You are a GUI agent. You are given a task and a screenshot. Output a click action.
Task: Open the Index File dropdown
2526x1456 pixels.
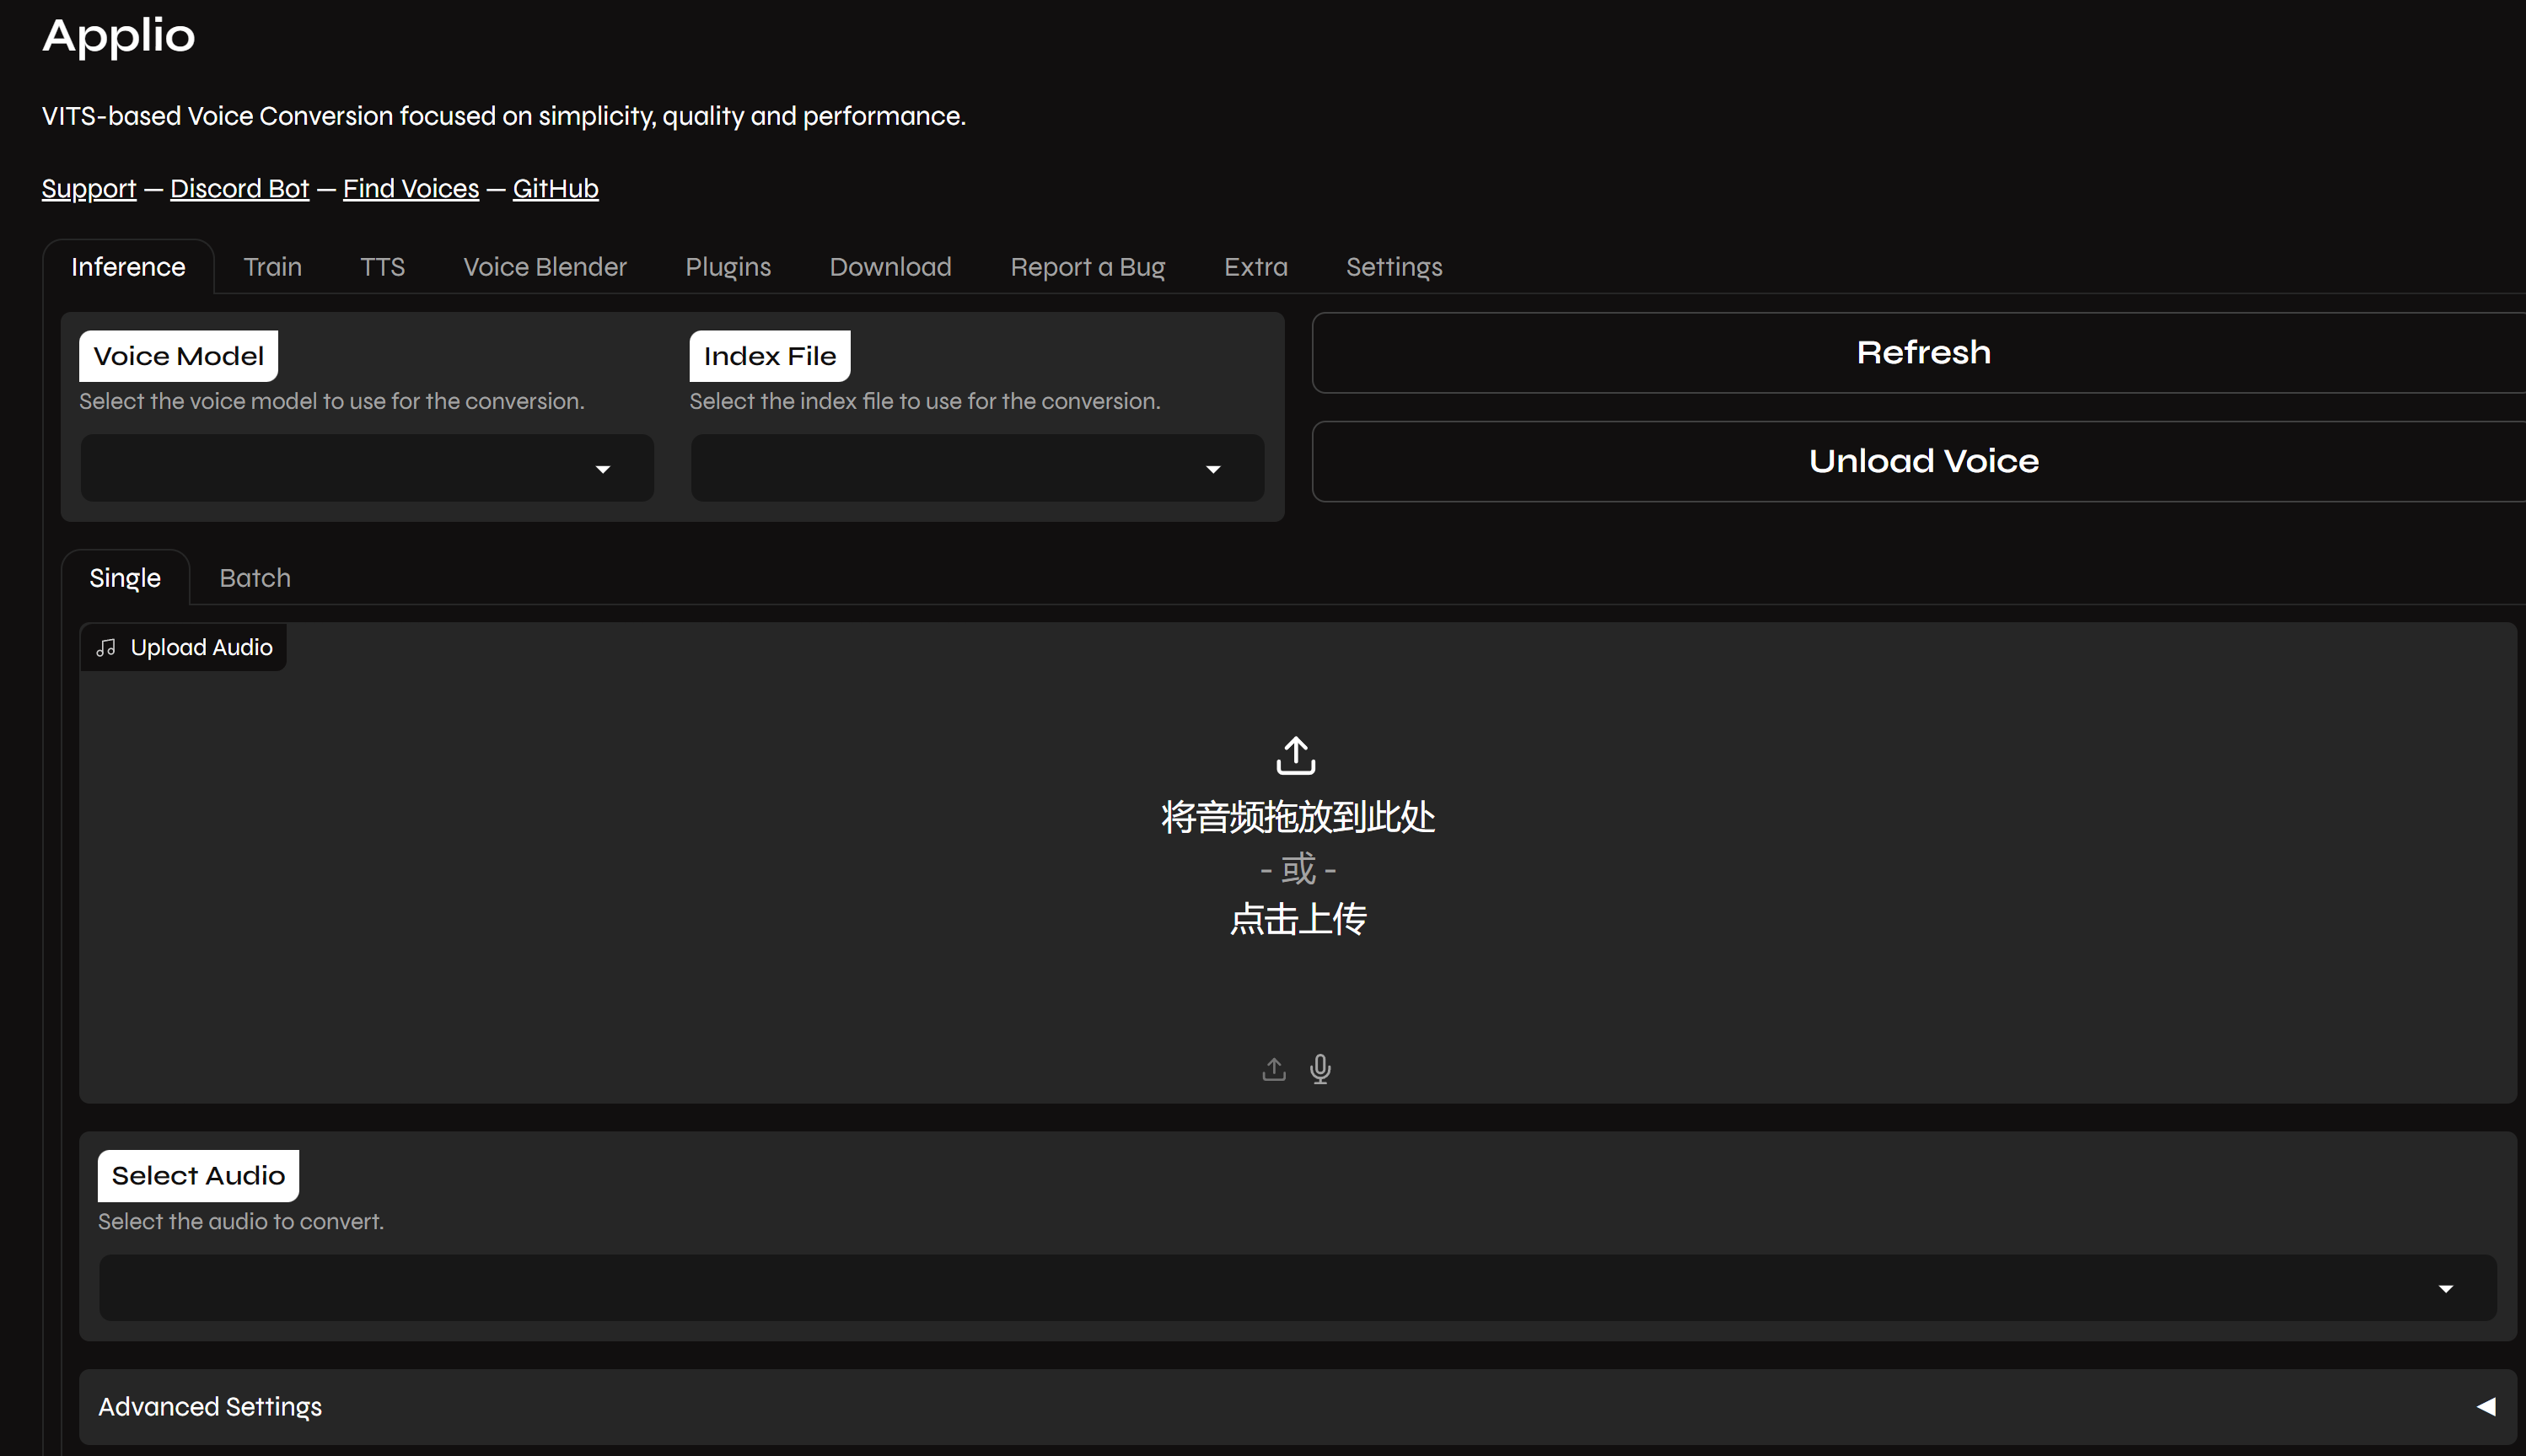pos(977,468)
